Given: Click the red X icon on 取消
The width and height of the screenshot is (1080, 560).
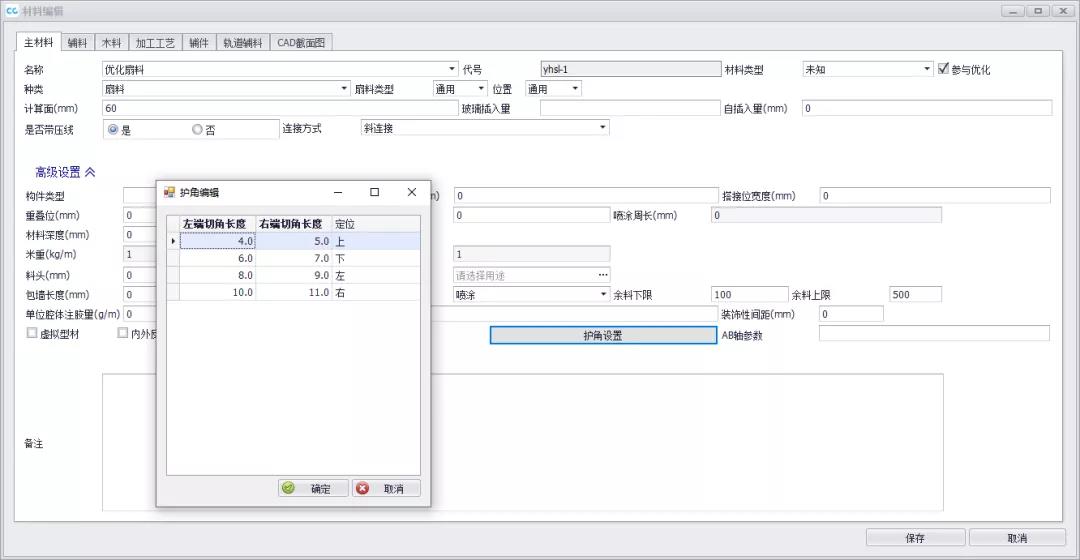Looking at the screenshot, I should (x=363, y=489).
